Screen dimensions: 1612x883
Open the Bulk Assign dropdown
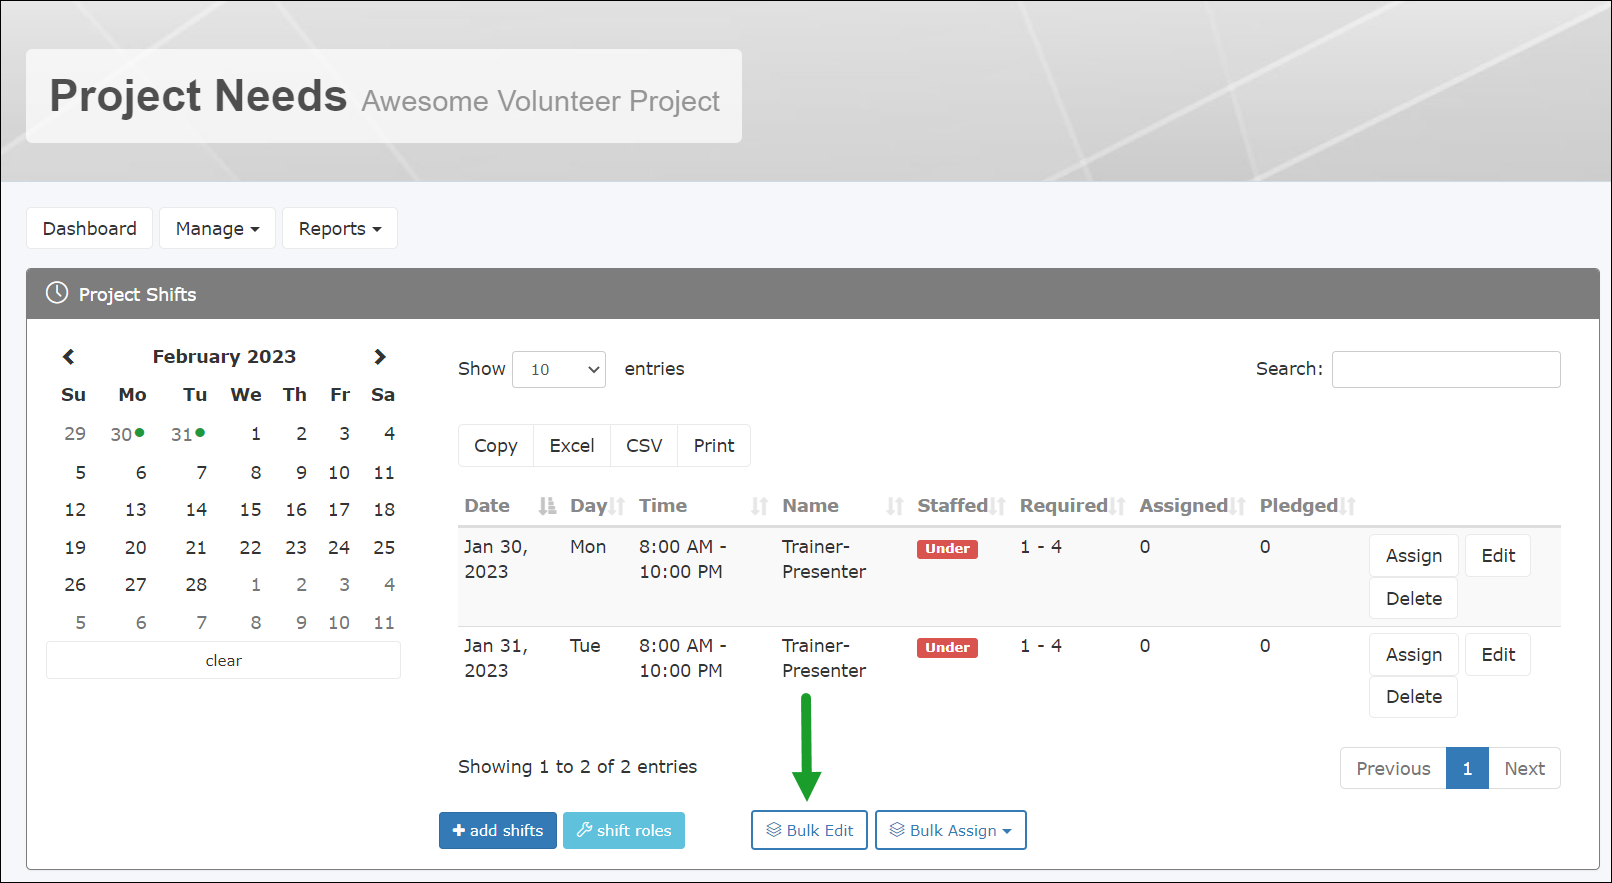coord(951,830)
